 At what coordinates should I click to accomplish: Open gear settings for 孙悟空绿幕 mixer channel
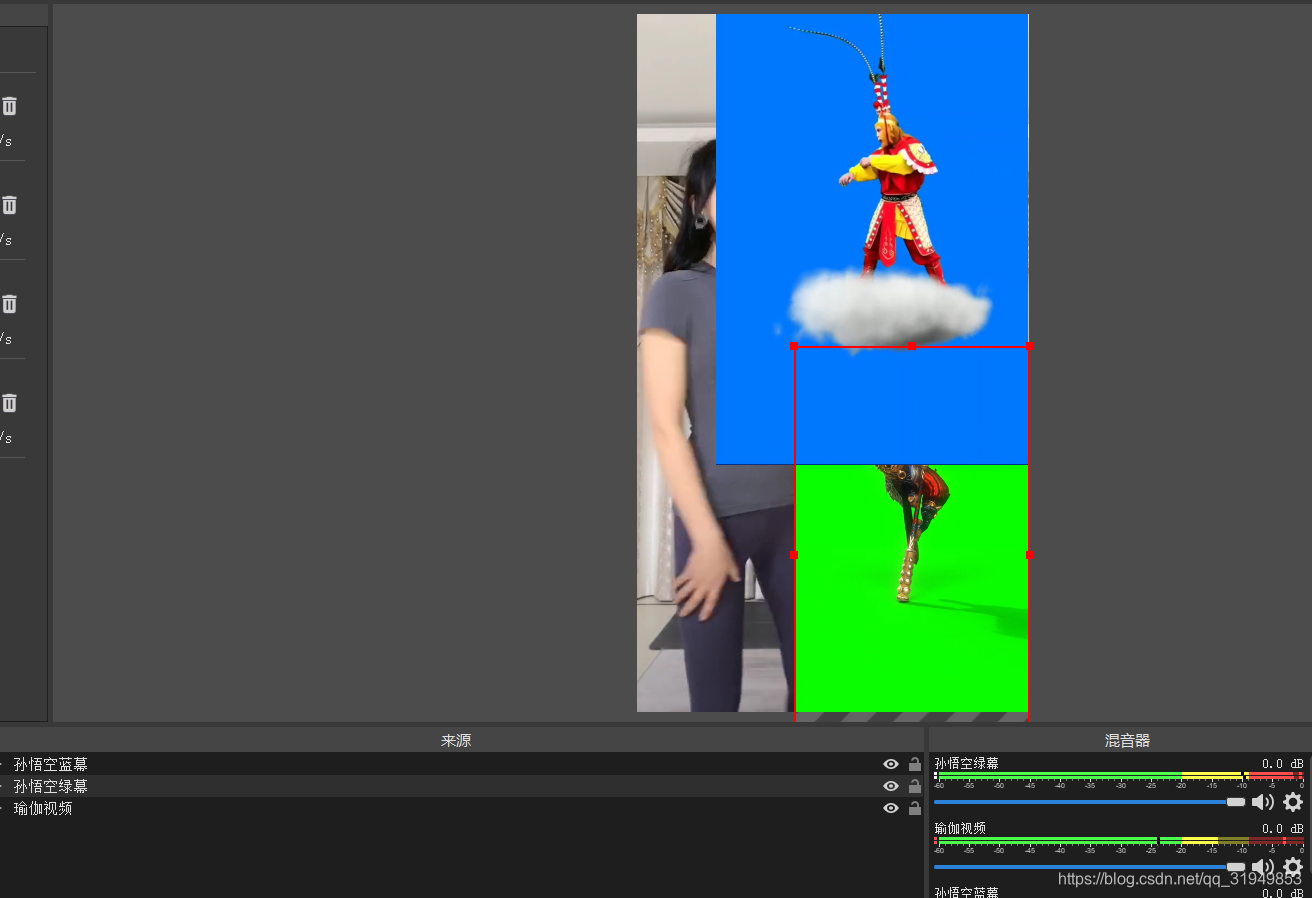(1293, 802)
